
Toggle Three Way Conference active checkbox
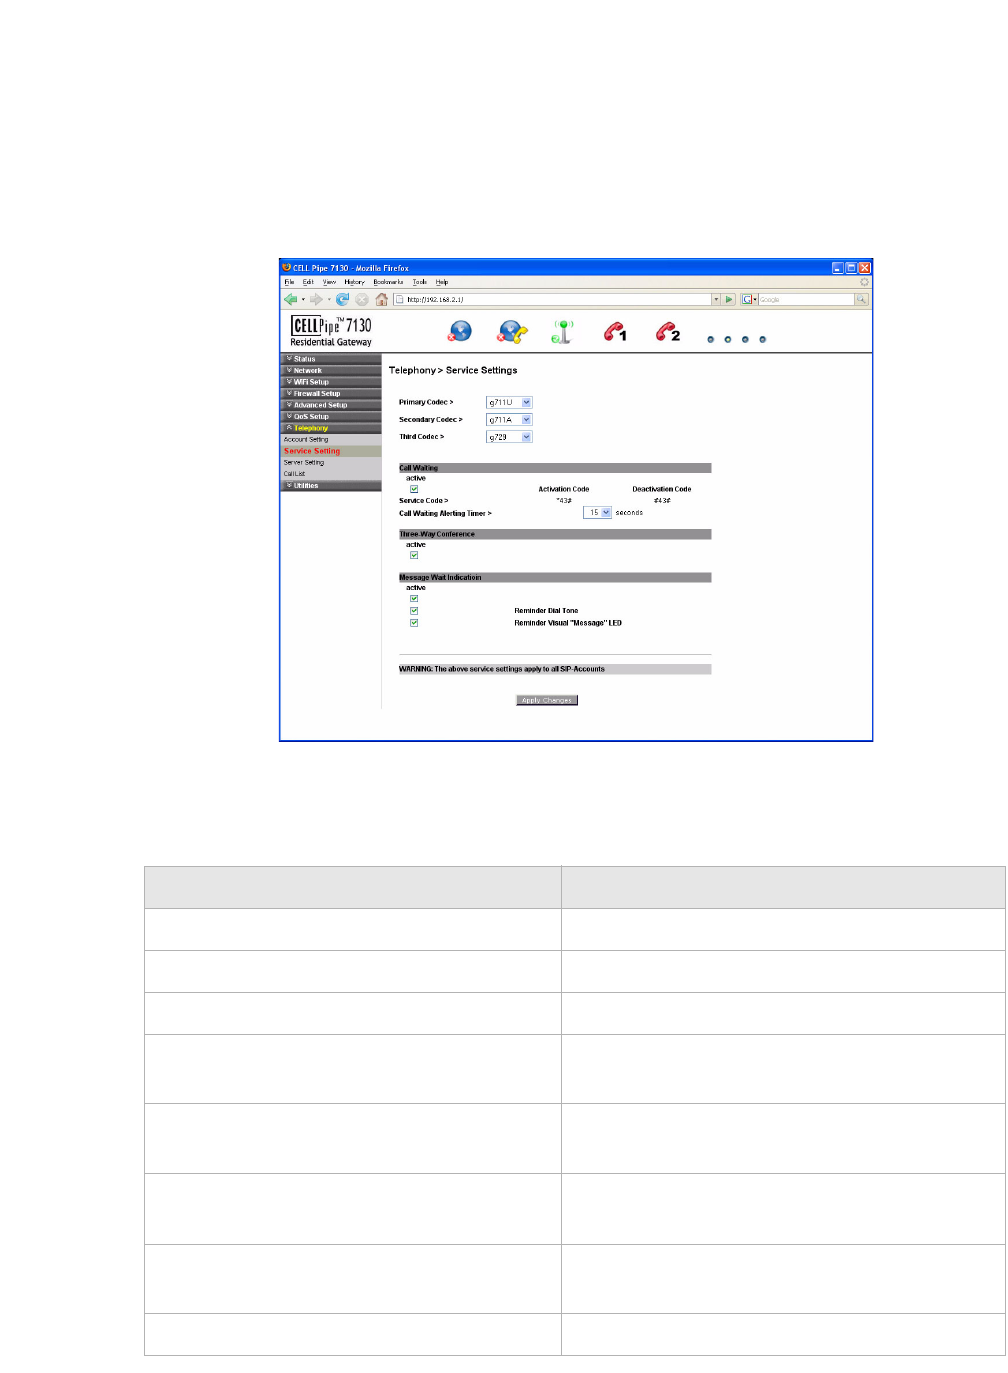tap(414, 555)
